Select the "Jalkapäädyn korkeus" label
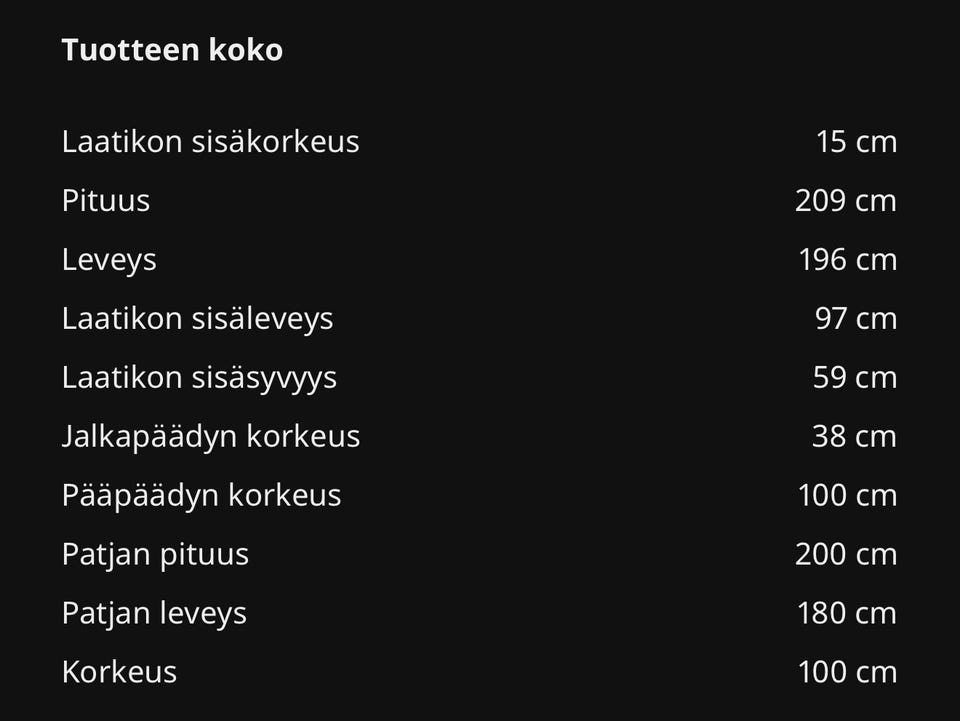This screenshot has height=721, width=960. click(x=211, y=436)
